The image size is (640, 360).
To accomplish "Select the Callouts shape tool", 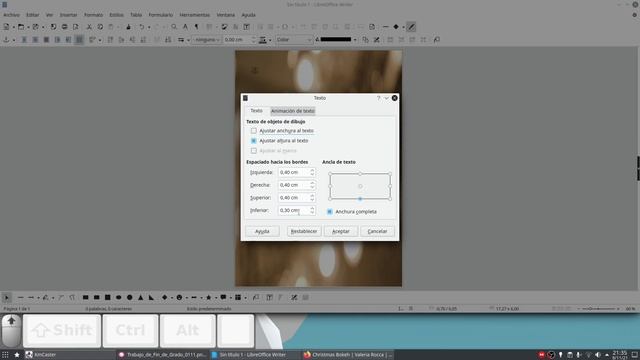I will tap(223, 298).
